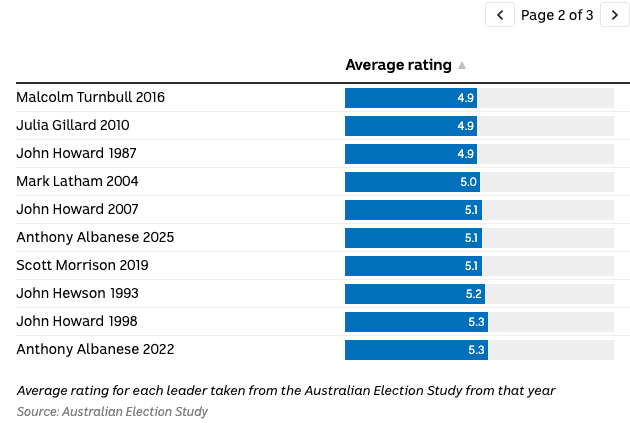Click Anthony Albanese 2022 row label
The width and height of the screenshot is (630, 423).
95,350
